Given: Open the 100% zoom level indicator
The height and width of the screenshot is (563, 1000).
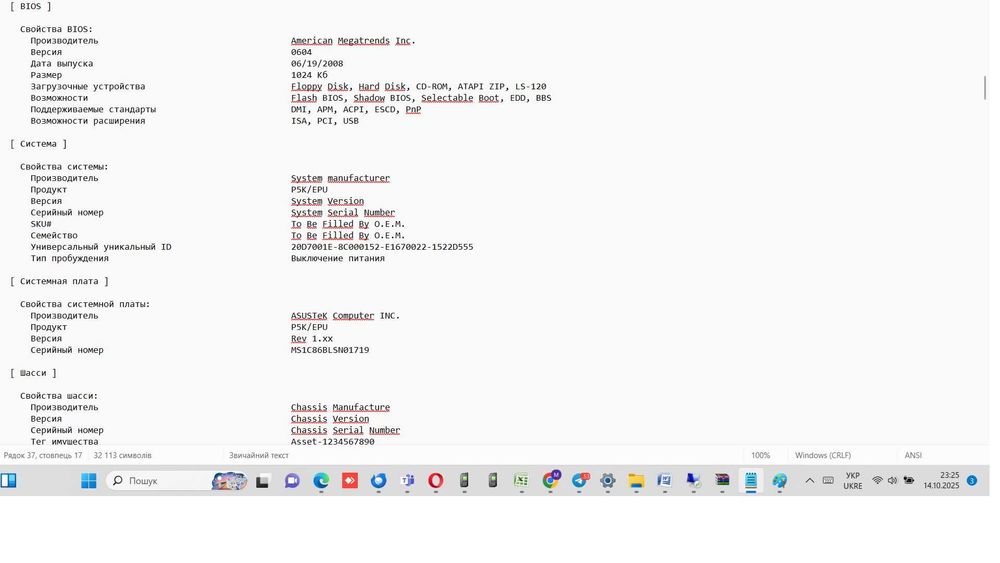Looking at the screenshot, I should tap(760, 455).
